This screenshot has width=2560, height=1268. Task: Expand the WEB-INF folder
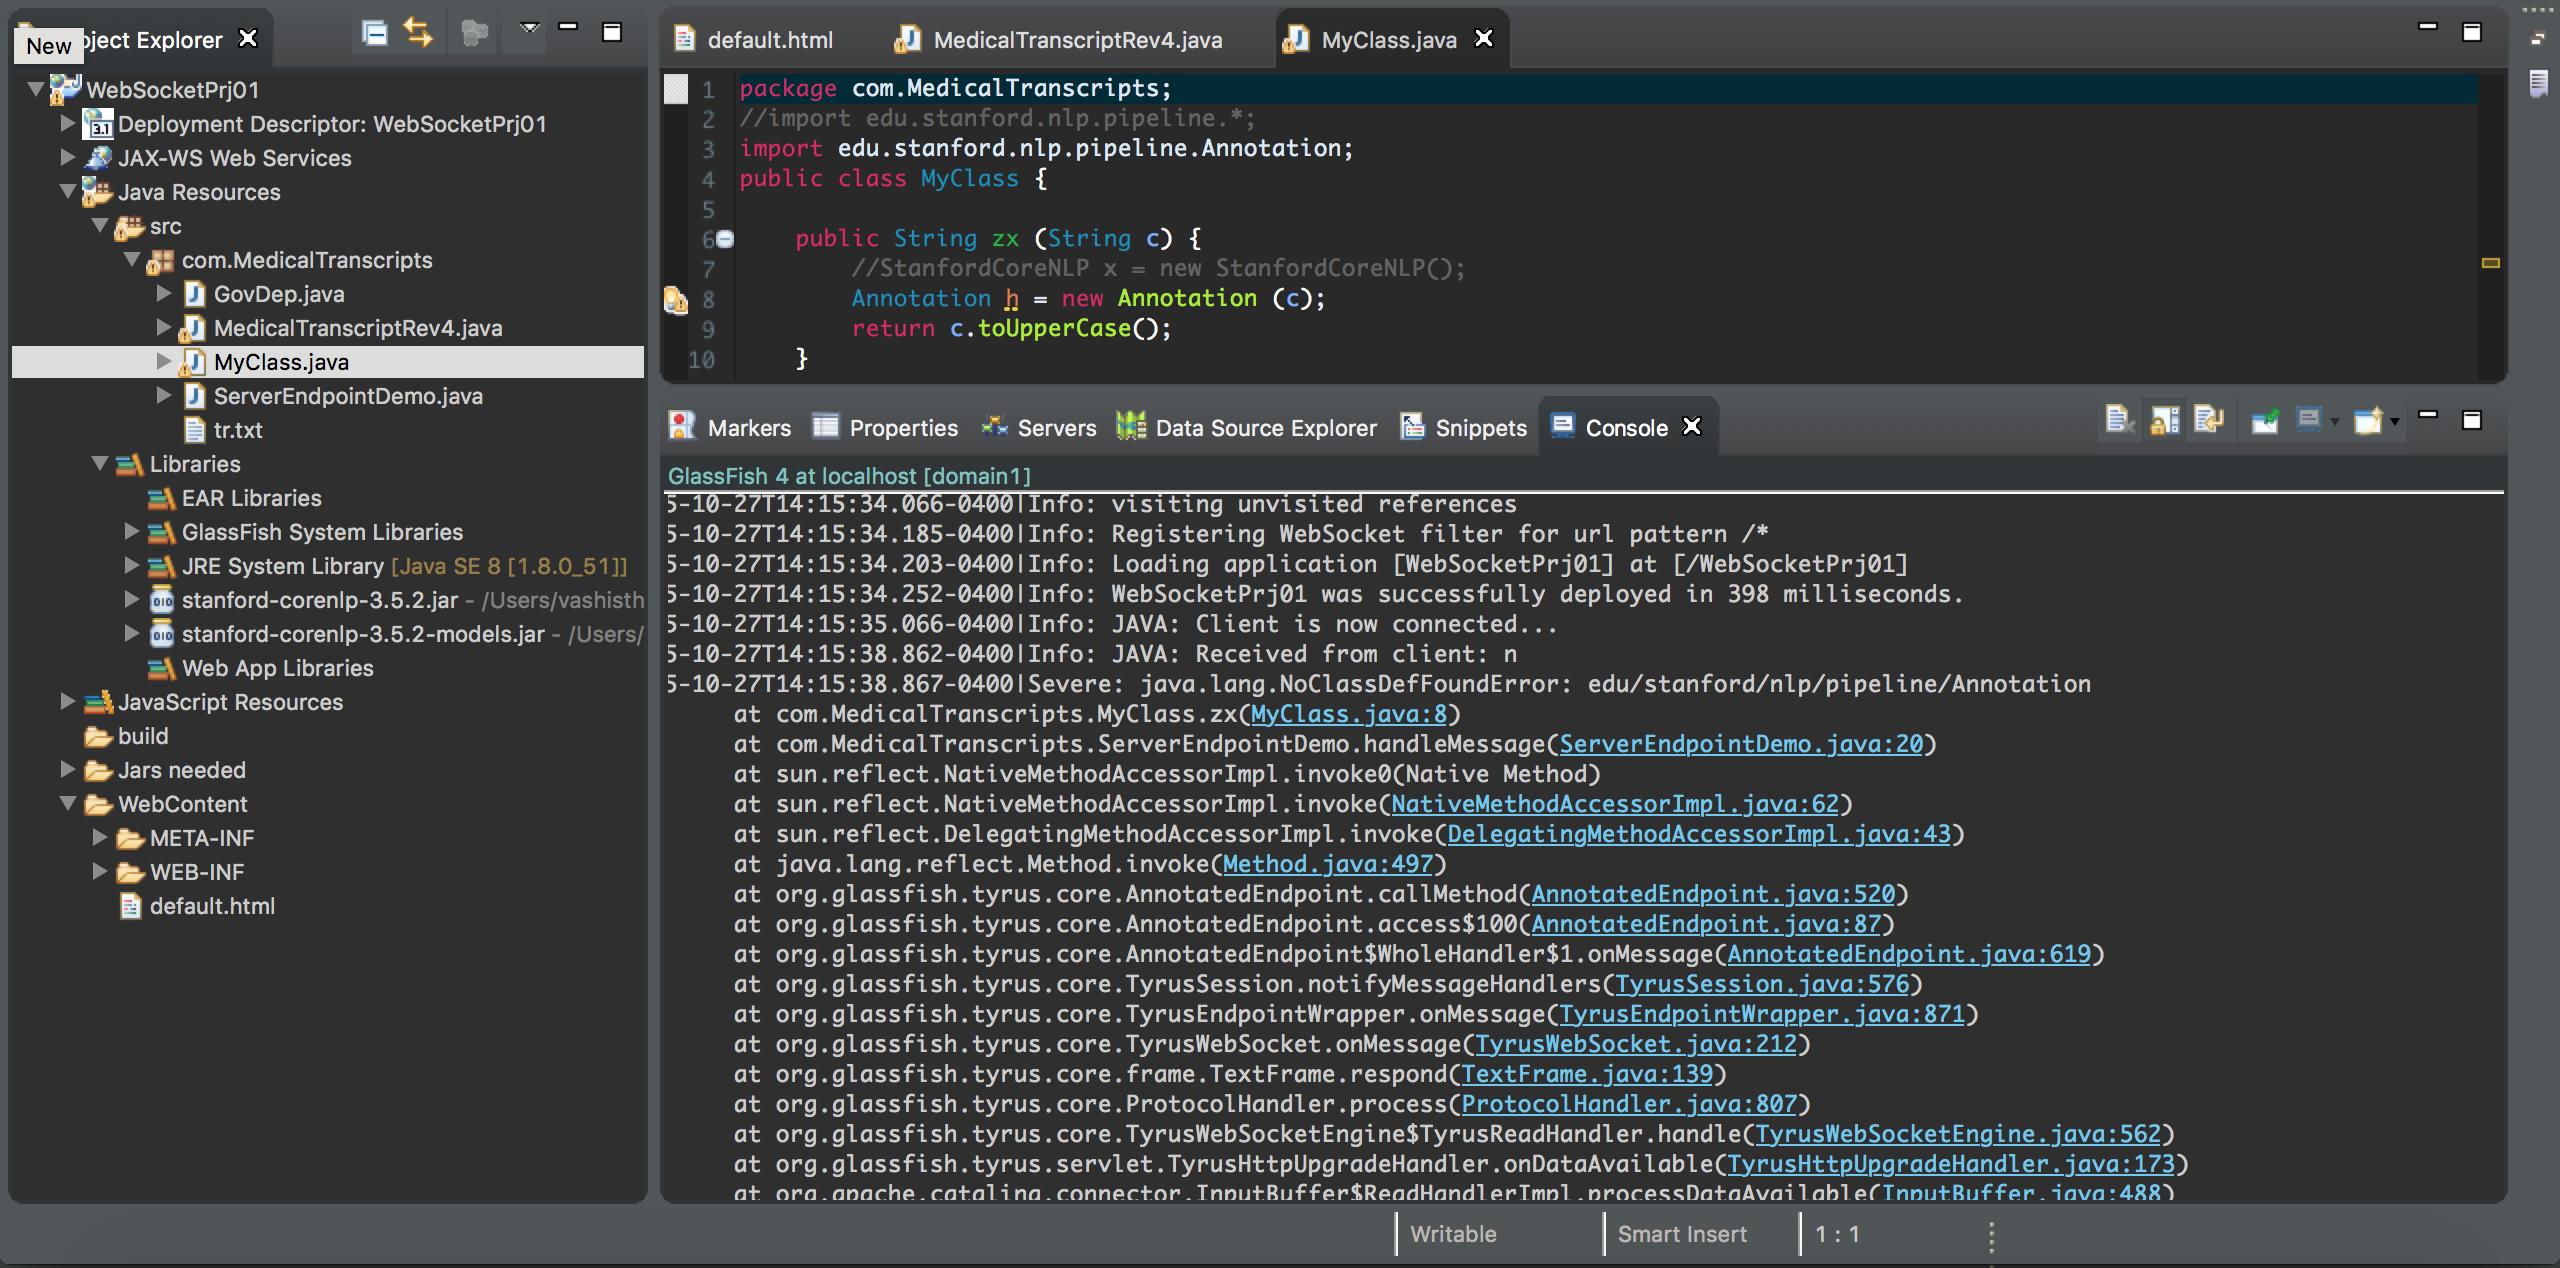101,871
